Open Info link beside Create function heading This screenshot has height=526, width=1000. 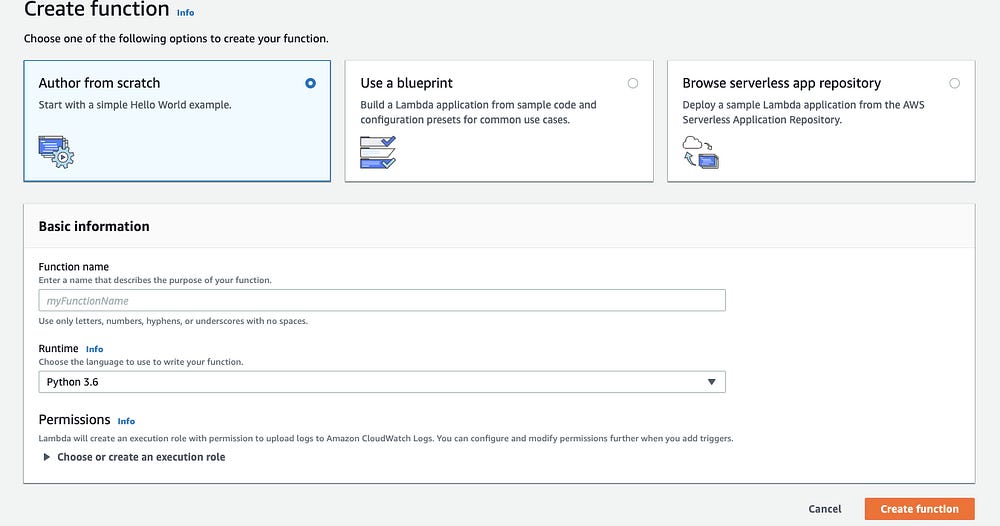185,13
